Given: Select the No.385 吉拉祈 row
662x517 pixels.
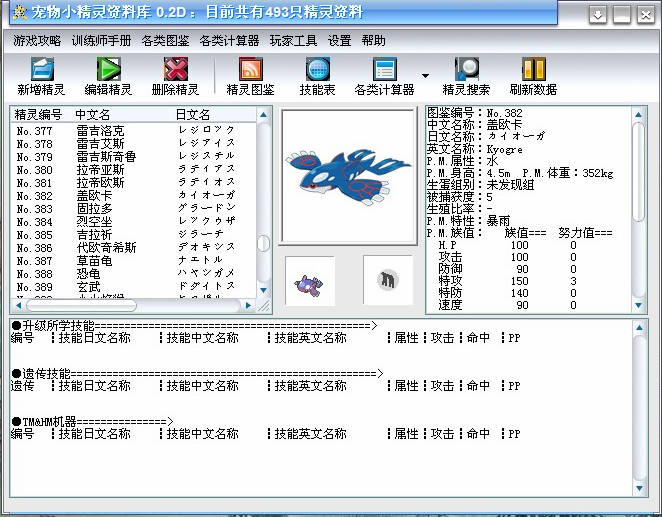Looking at the screenshot, I should [133, 235].
